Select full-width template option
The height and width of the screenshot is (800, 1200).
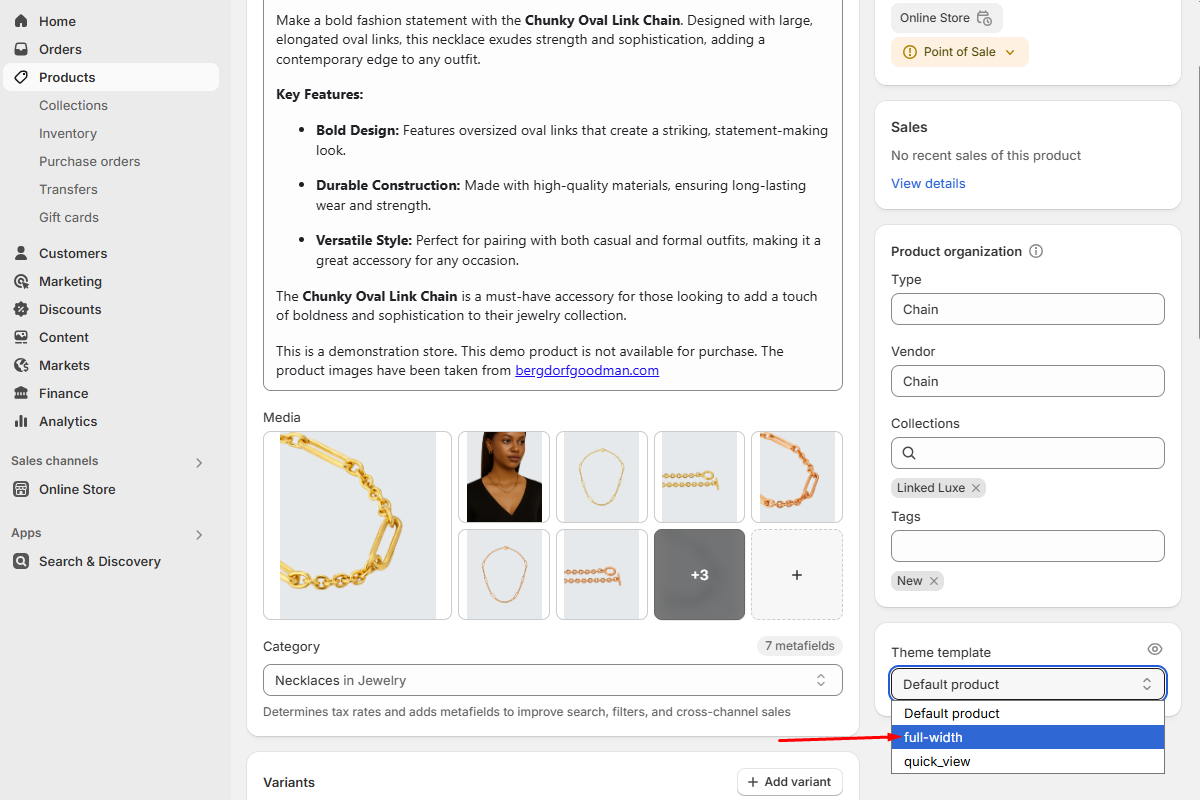click(1028, 737)
